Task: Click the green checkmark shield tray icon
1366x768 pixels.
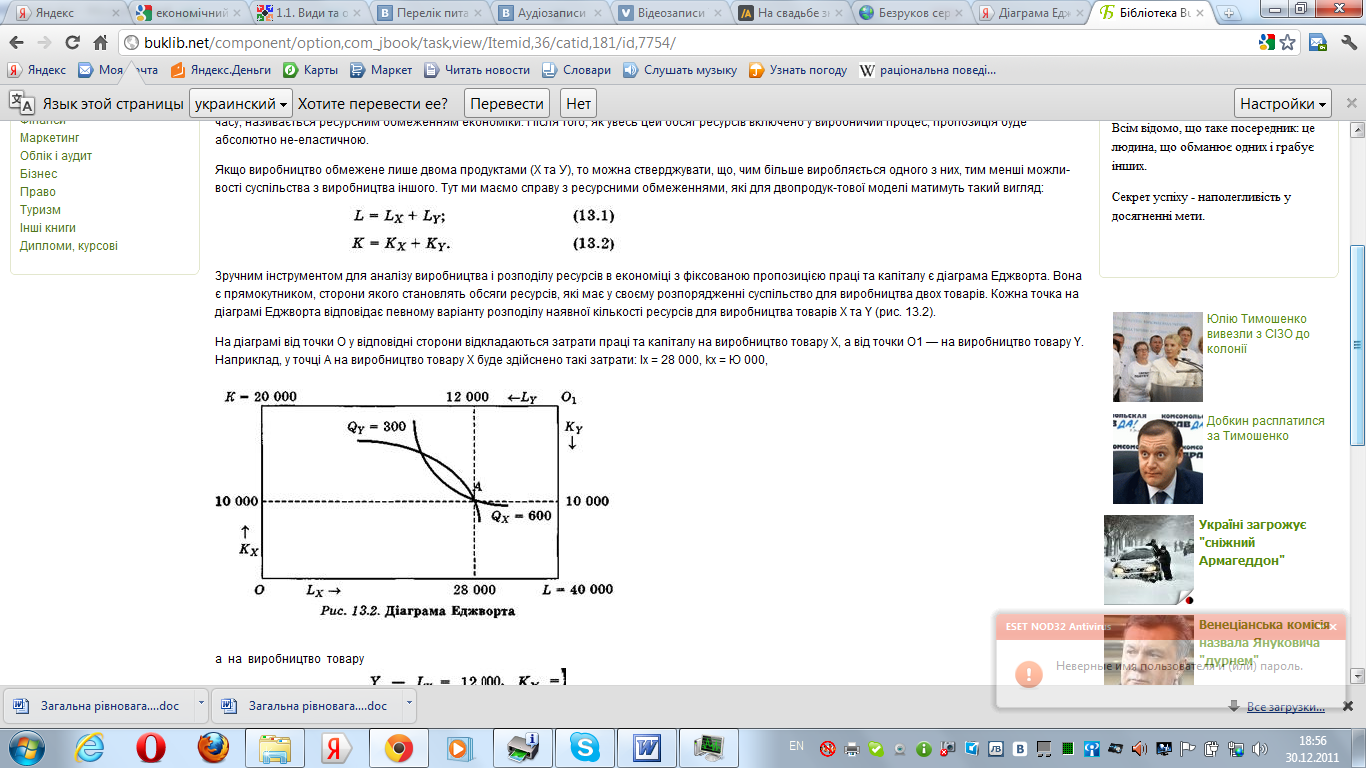Action: (875, 747)
